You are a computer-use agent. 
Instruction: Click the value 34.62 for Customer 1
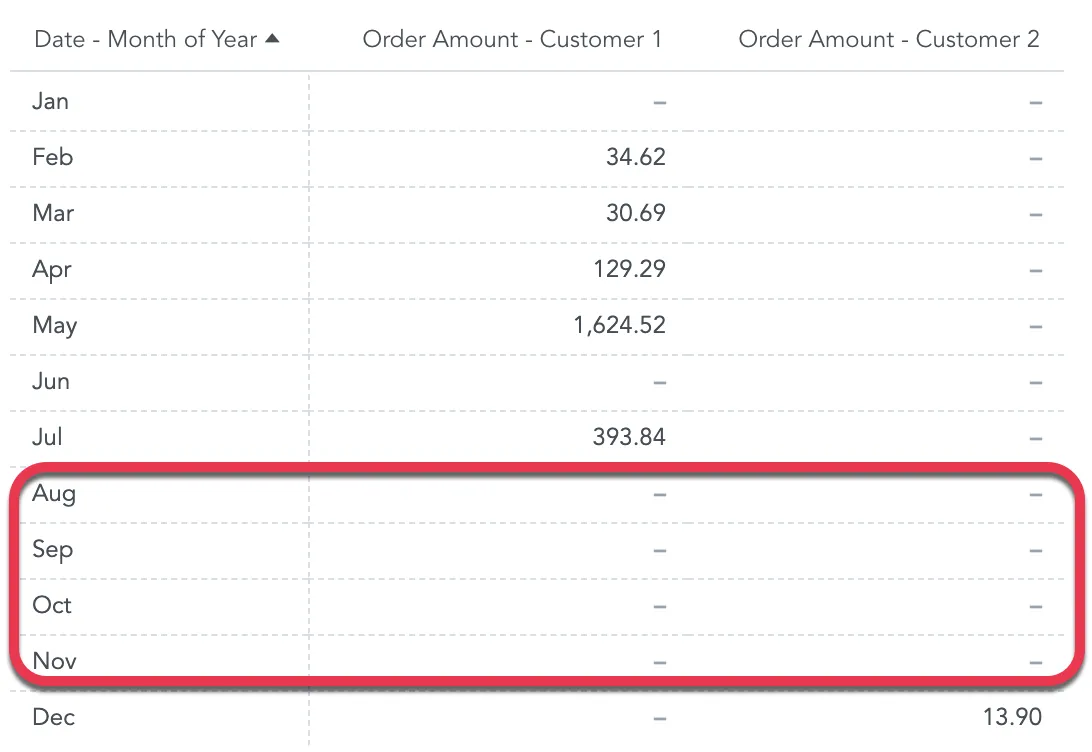635,157
